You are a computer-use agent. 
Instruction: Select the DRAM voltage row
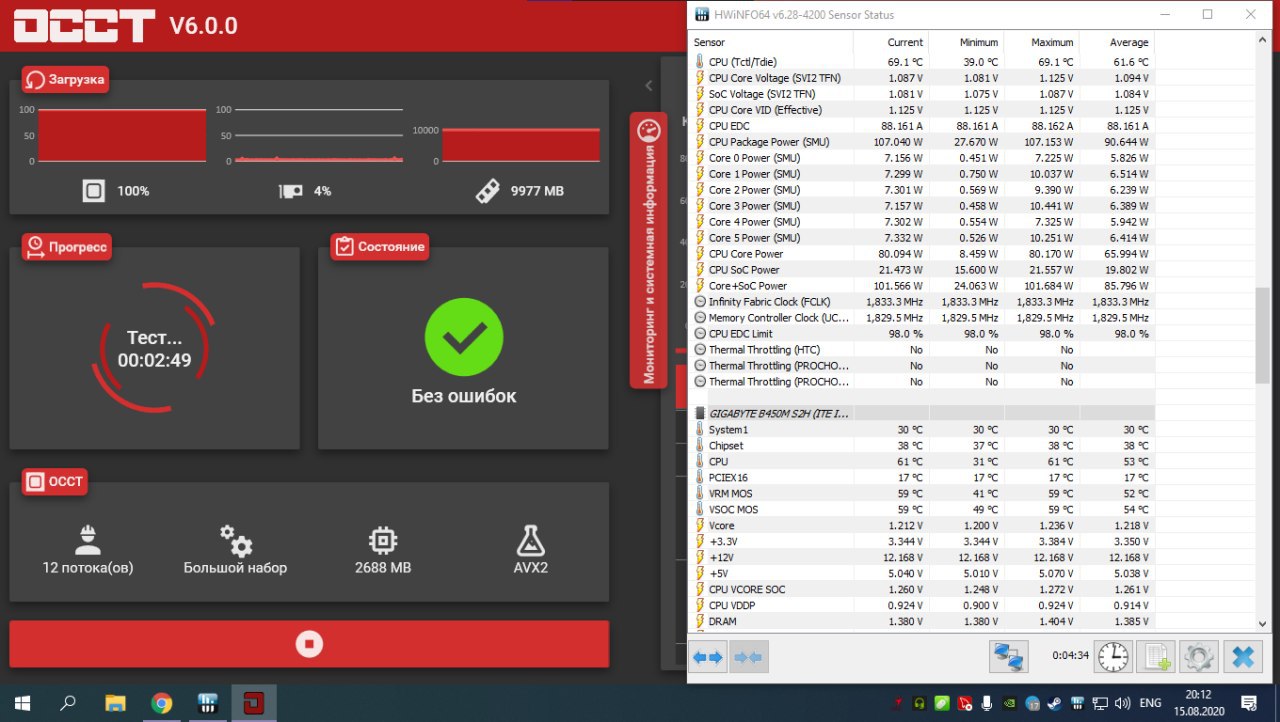point(922,622)
